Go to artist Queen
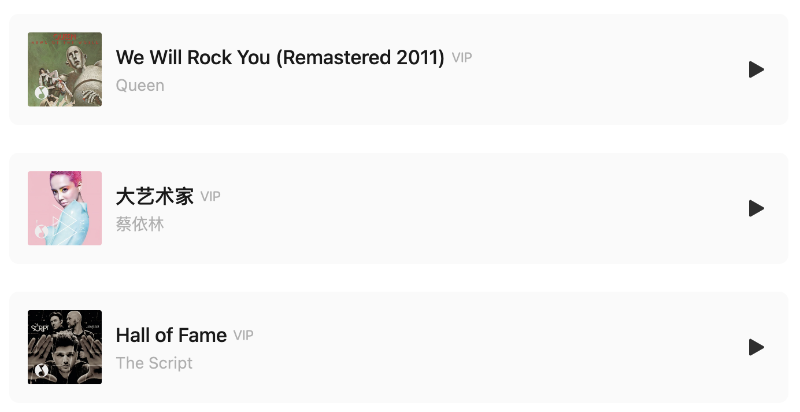Image resolution: width=800 pixels, height=412 pixels. (x=140, y=86)
